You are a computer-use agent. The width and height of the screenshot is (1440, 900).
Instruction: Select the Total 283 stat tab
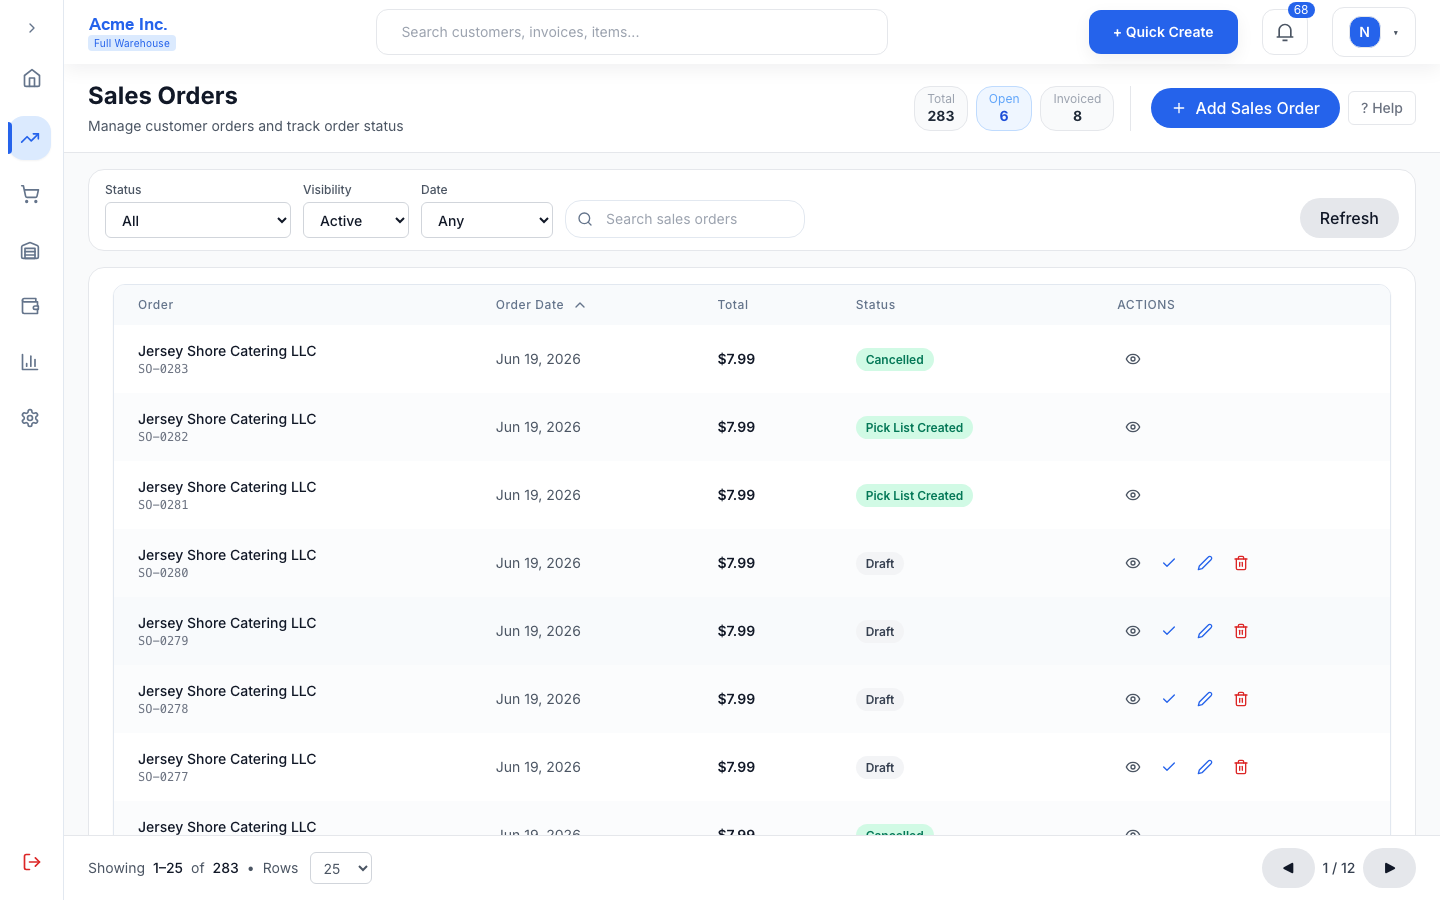click(941, 108)
